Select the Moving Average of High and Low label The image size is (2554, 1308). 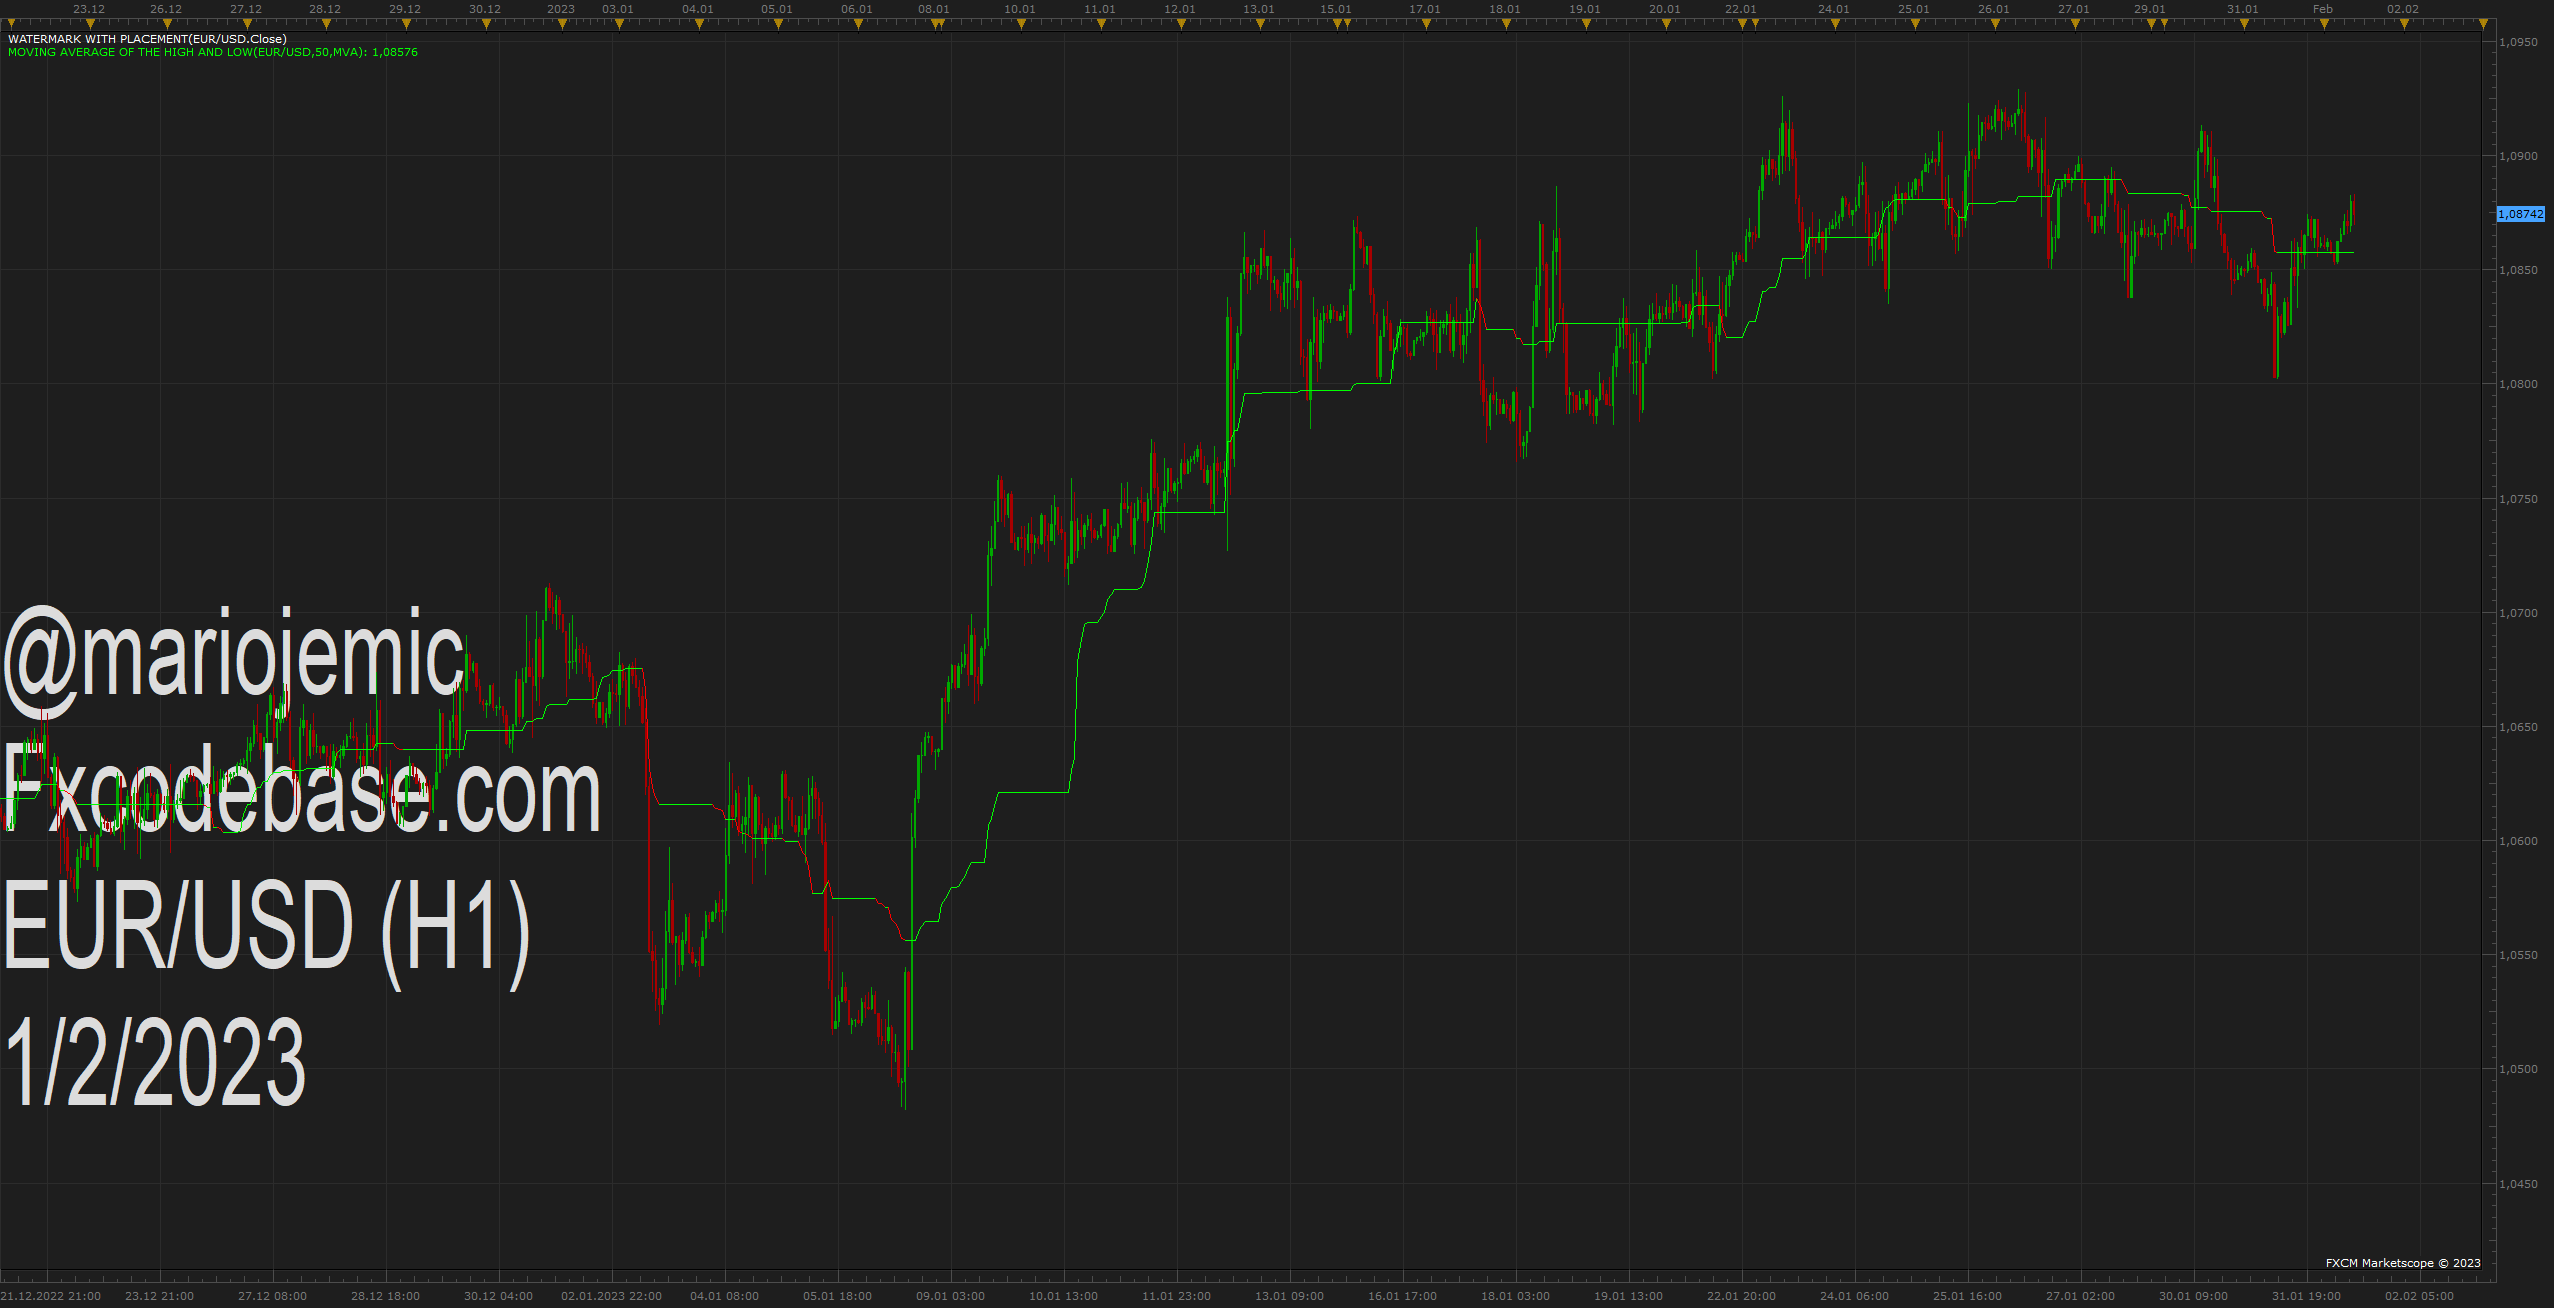tap(213, 52)
